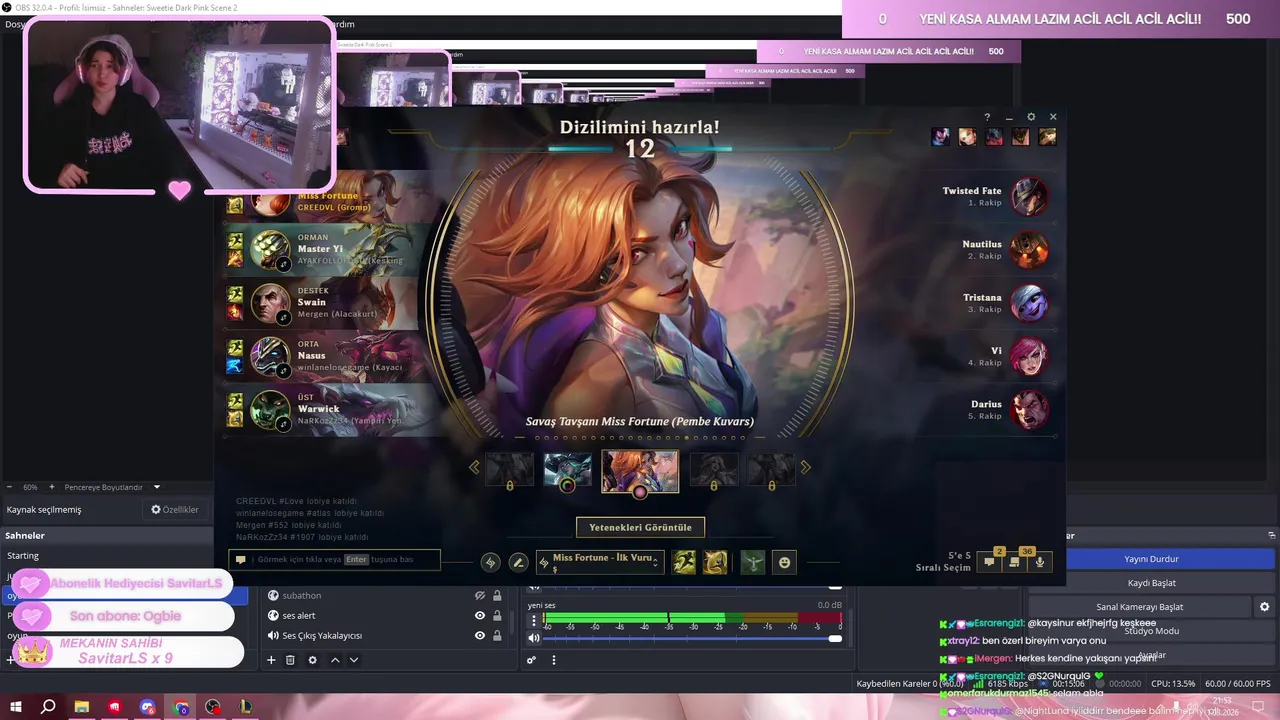Switch to OBS Studio taskbar icon
The width and height of the screenshot is (1280, 720).
pos(213,707)
